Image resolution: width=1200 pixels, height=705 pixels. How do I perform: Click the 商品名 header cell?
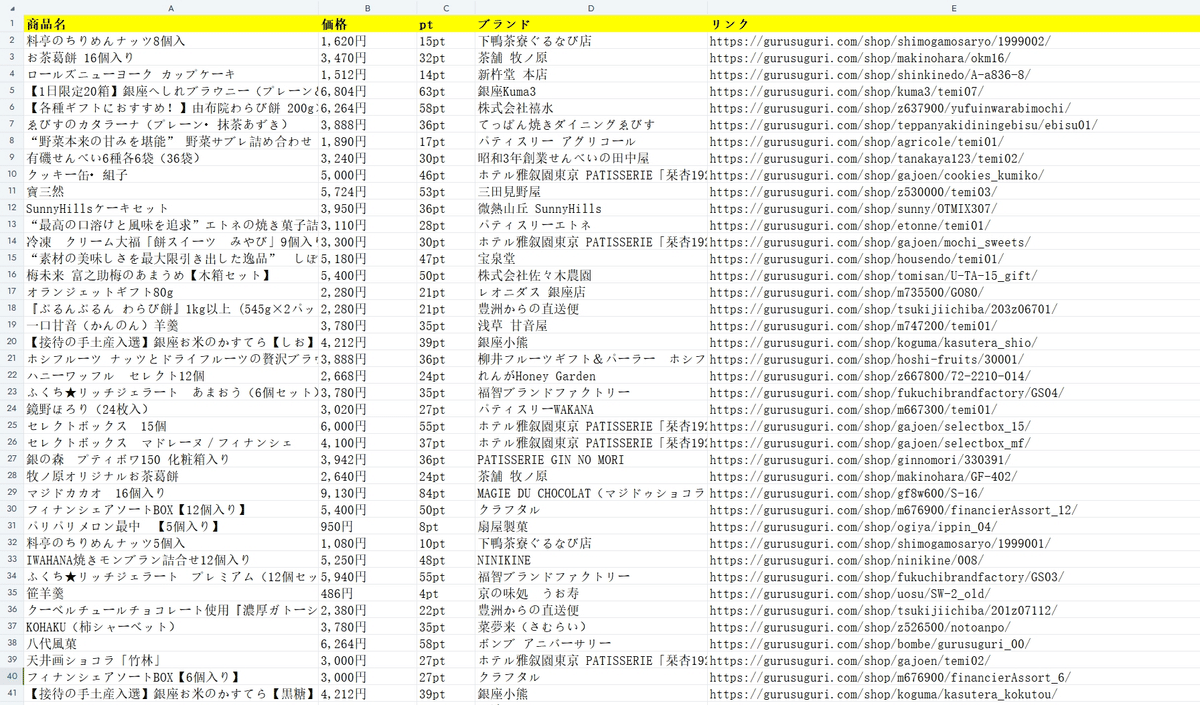[x=171, y=23]
